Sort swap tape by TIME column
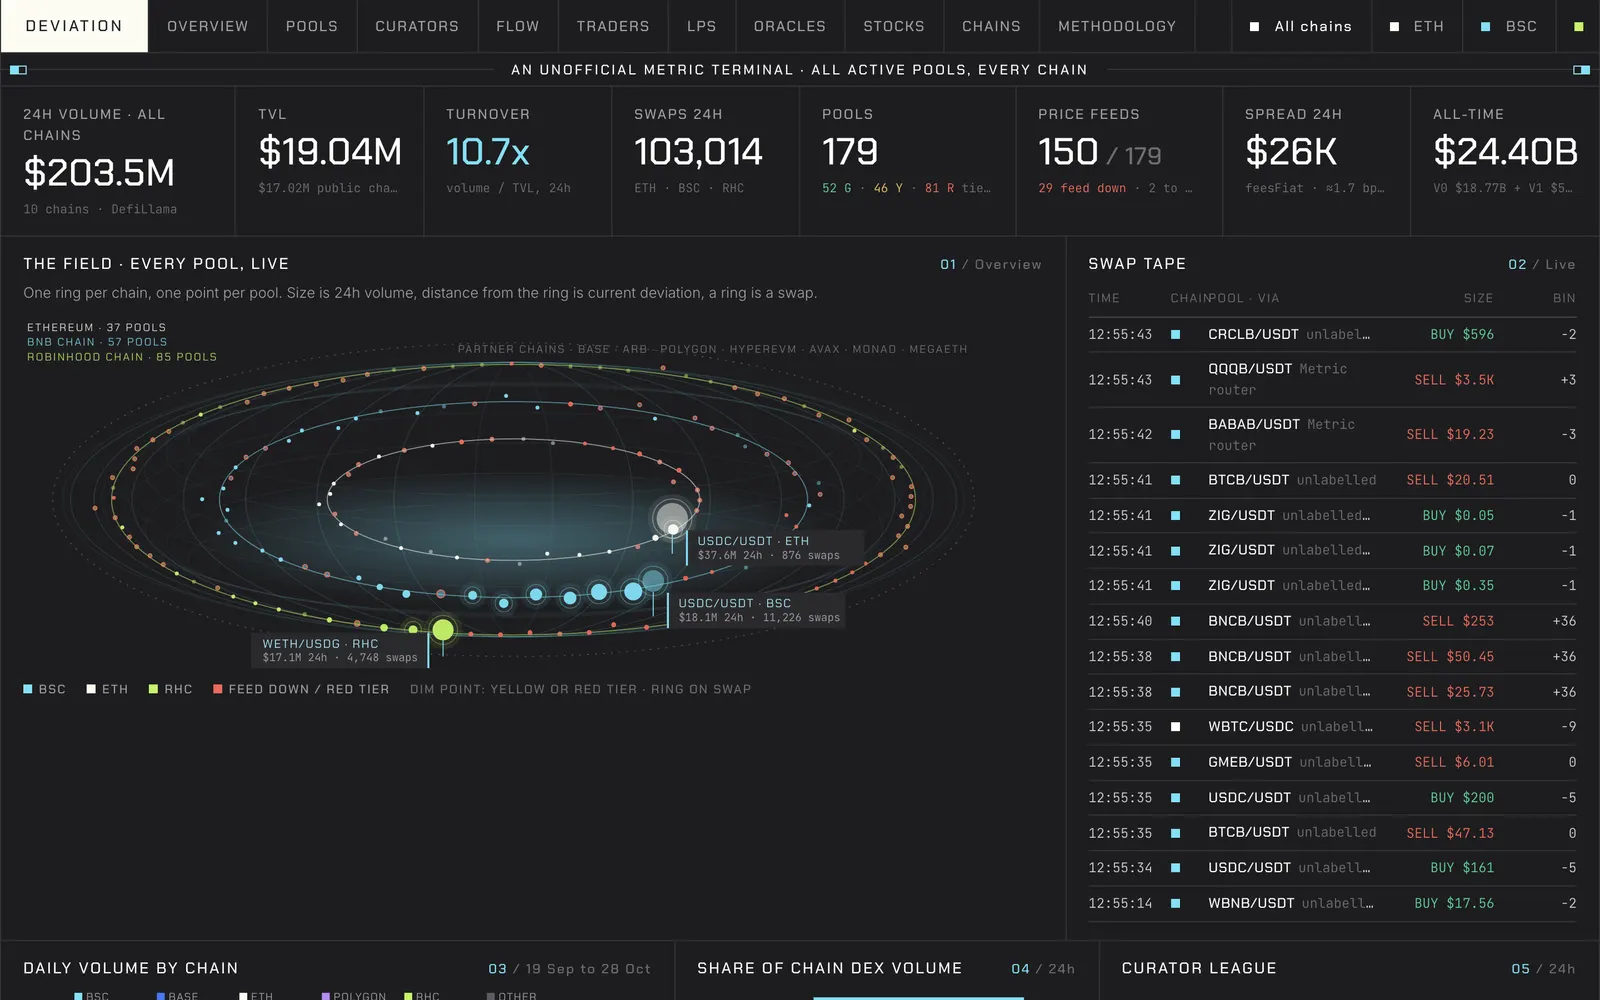Viewport: 1600px width, 1000px height. tap(1104, 298)
